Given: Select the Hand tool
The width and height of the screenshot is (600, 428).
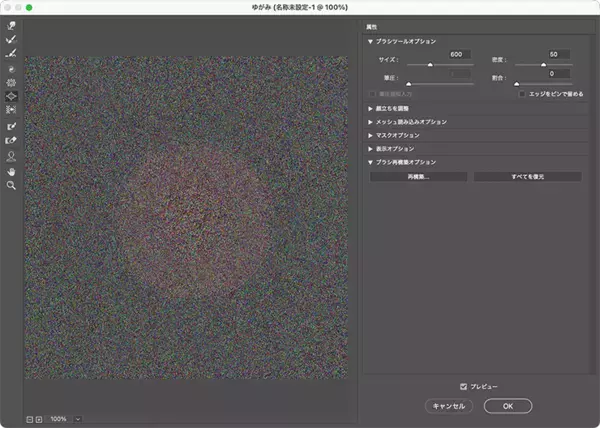Looking at the screenshot, I should click(x=11, y=172).
